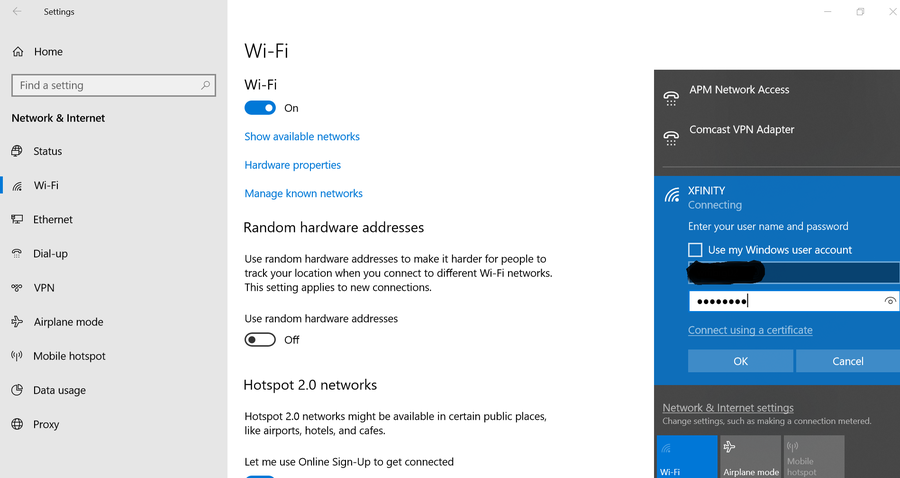Check Use my Windows user account
Image resolution: width=900 pixels, height=478 pixels.
[695, 250]
